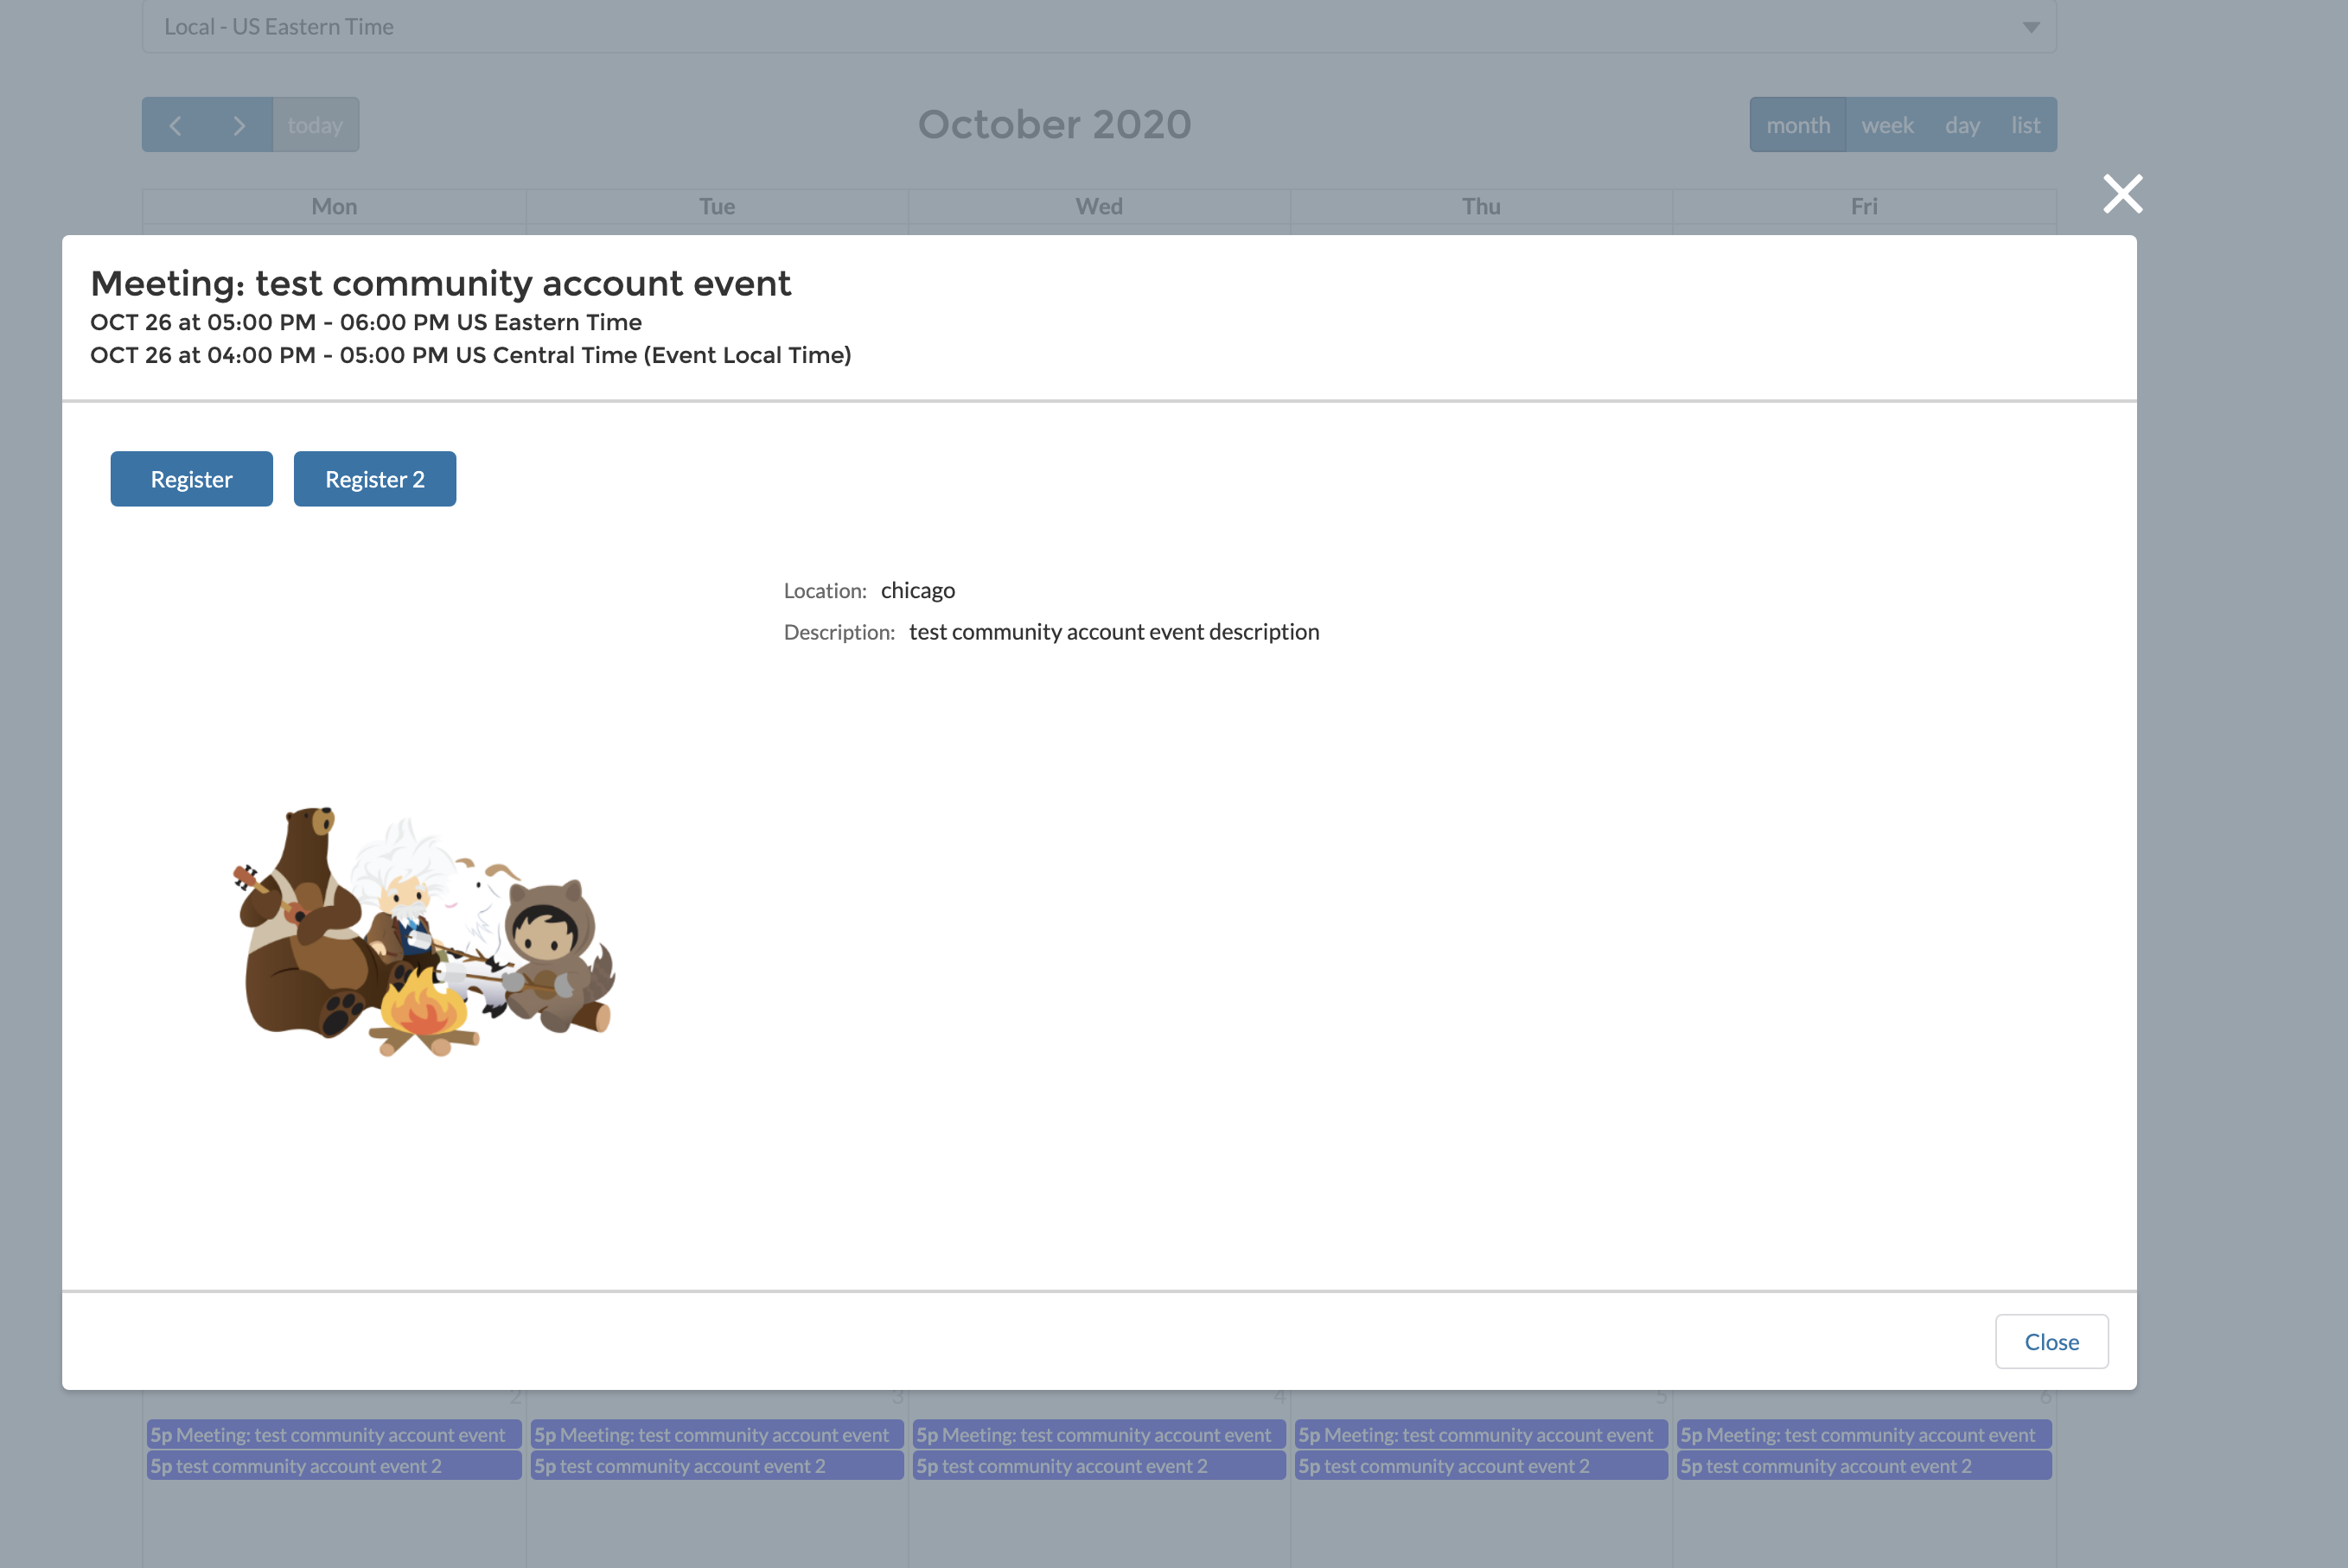
Task: Click the Close button at the bottom
Action: pos(2051,1341)
